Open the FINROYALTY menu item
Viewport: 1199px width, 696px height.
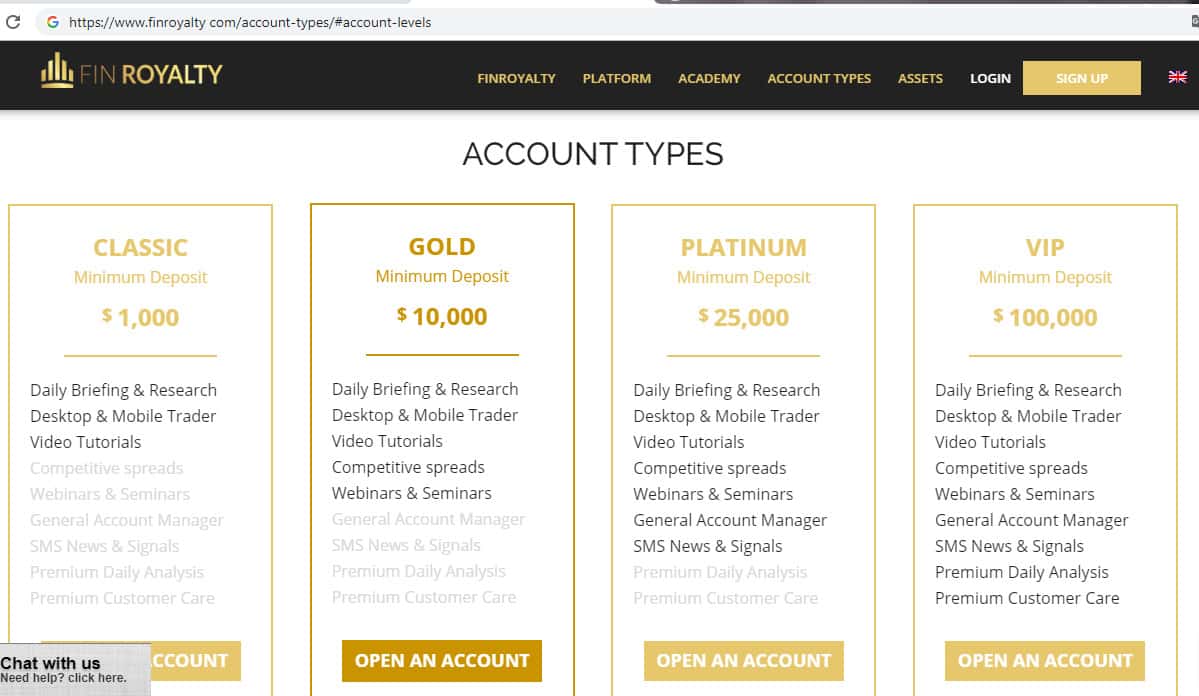pyautogui.click(x=516, y=78)
